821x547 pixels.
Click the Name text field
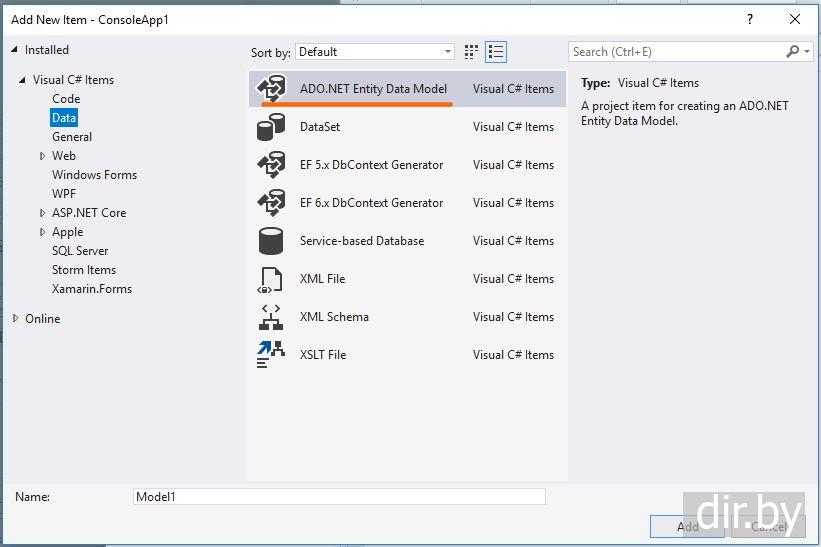339,496
